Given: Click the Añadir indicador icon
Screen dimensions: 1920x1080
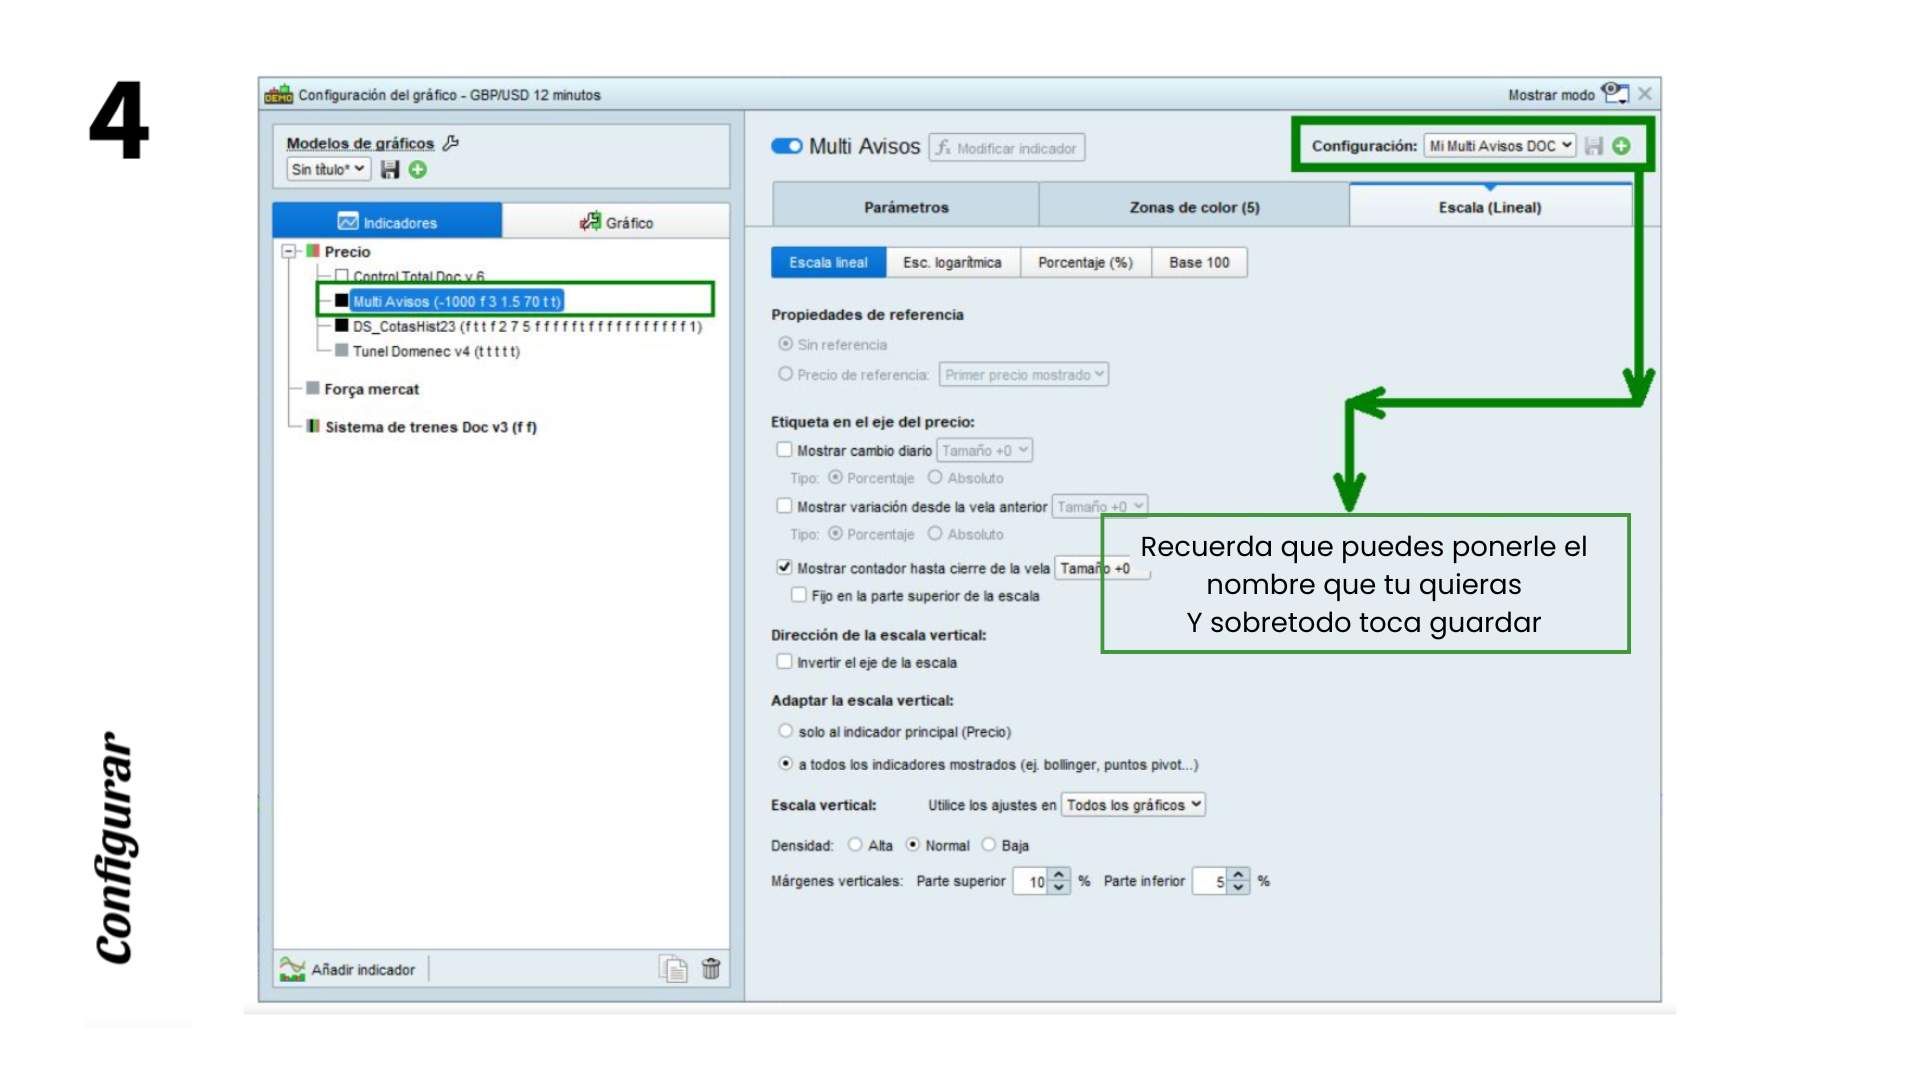Looking at the screenshot, I should [292, 968].
